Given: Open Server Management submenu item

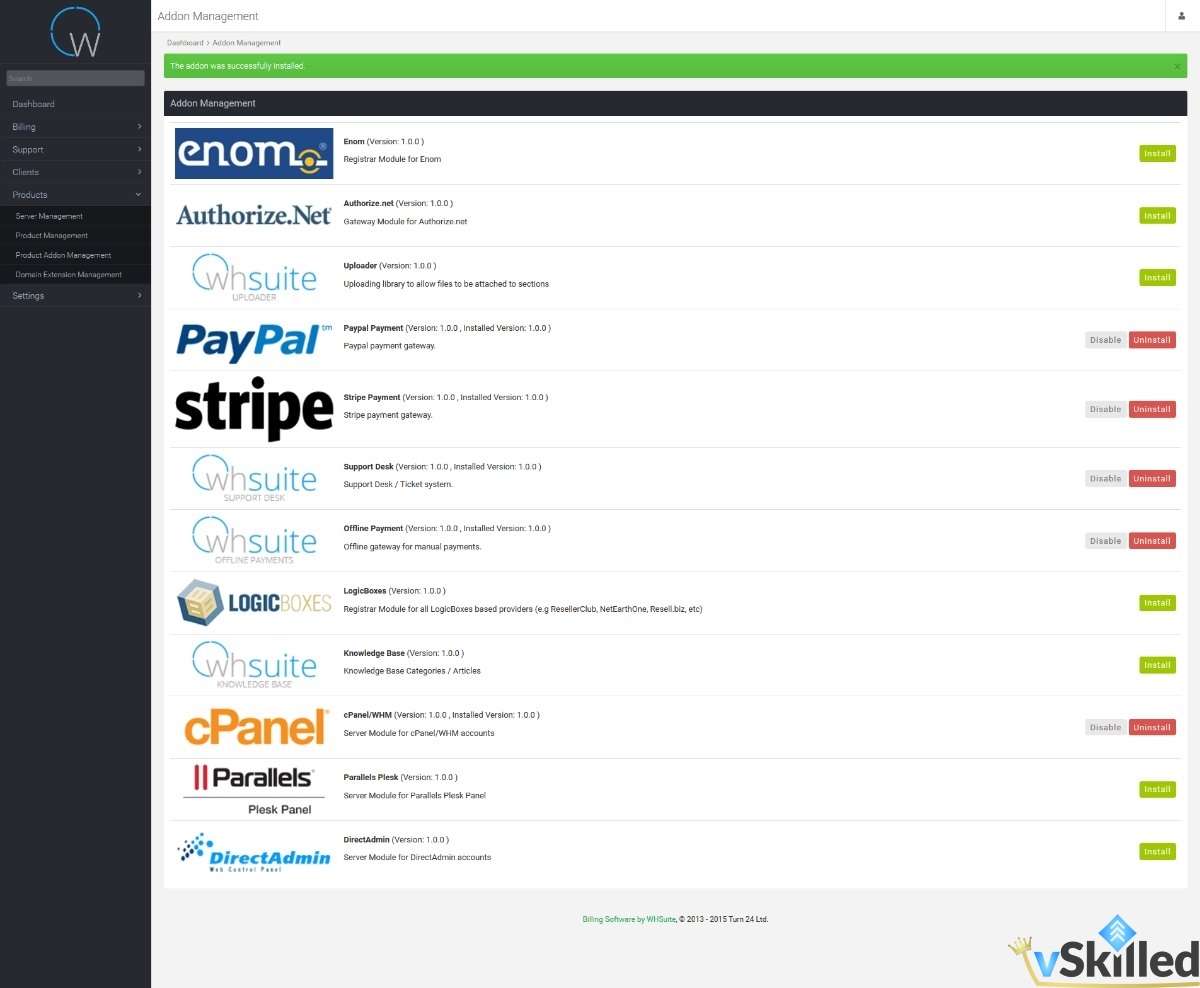Looking at the screenshot, I should [75, 216].
